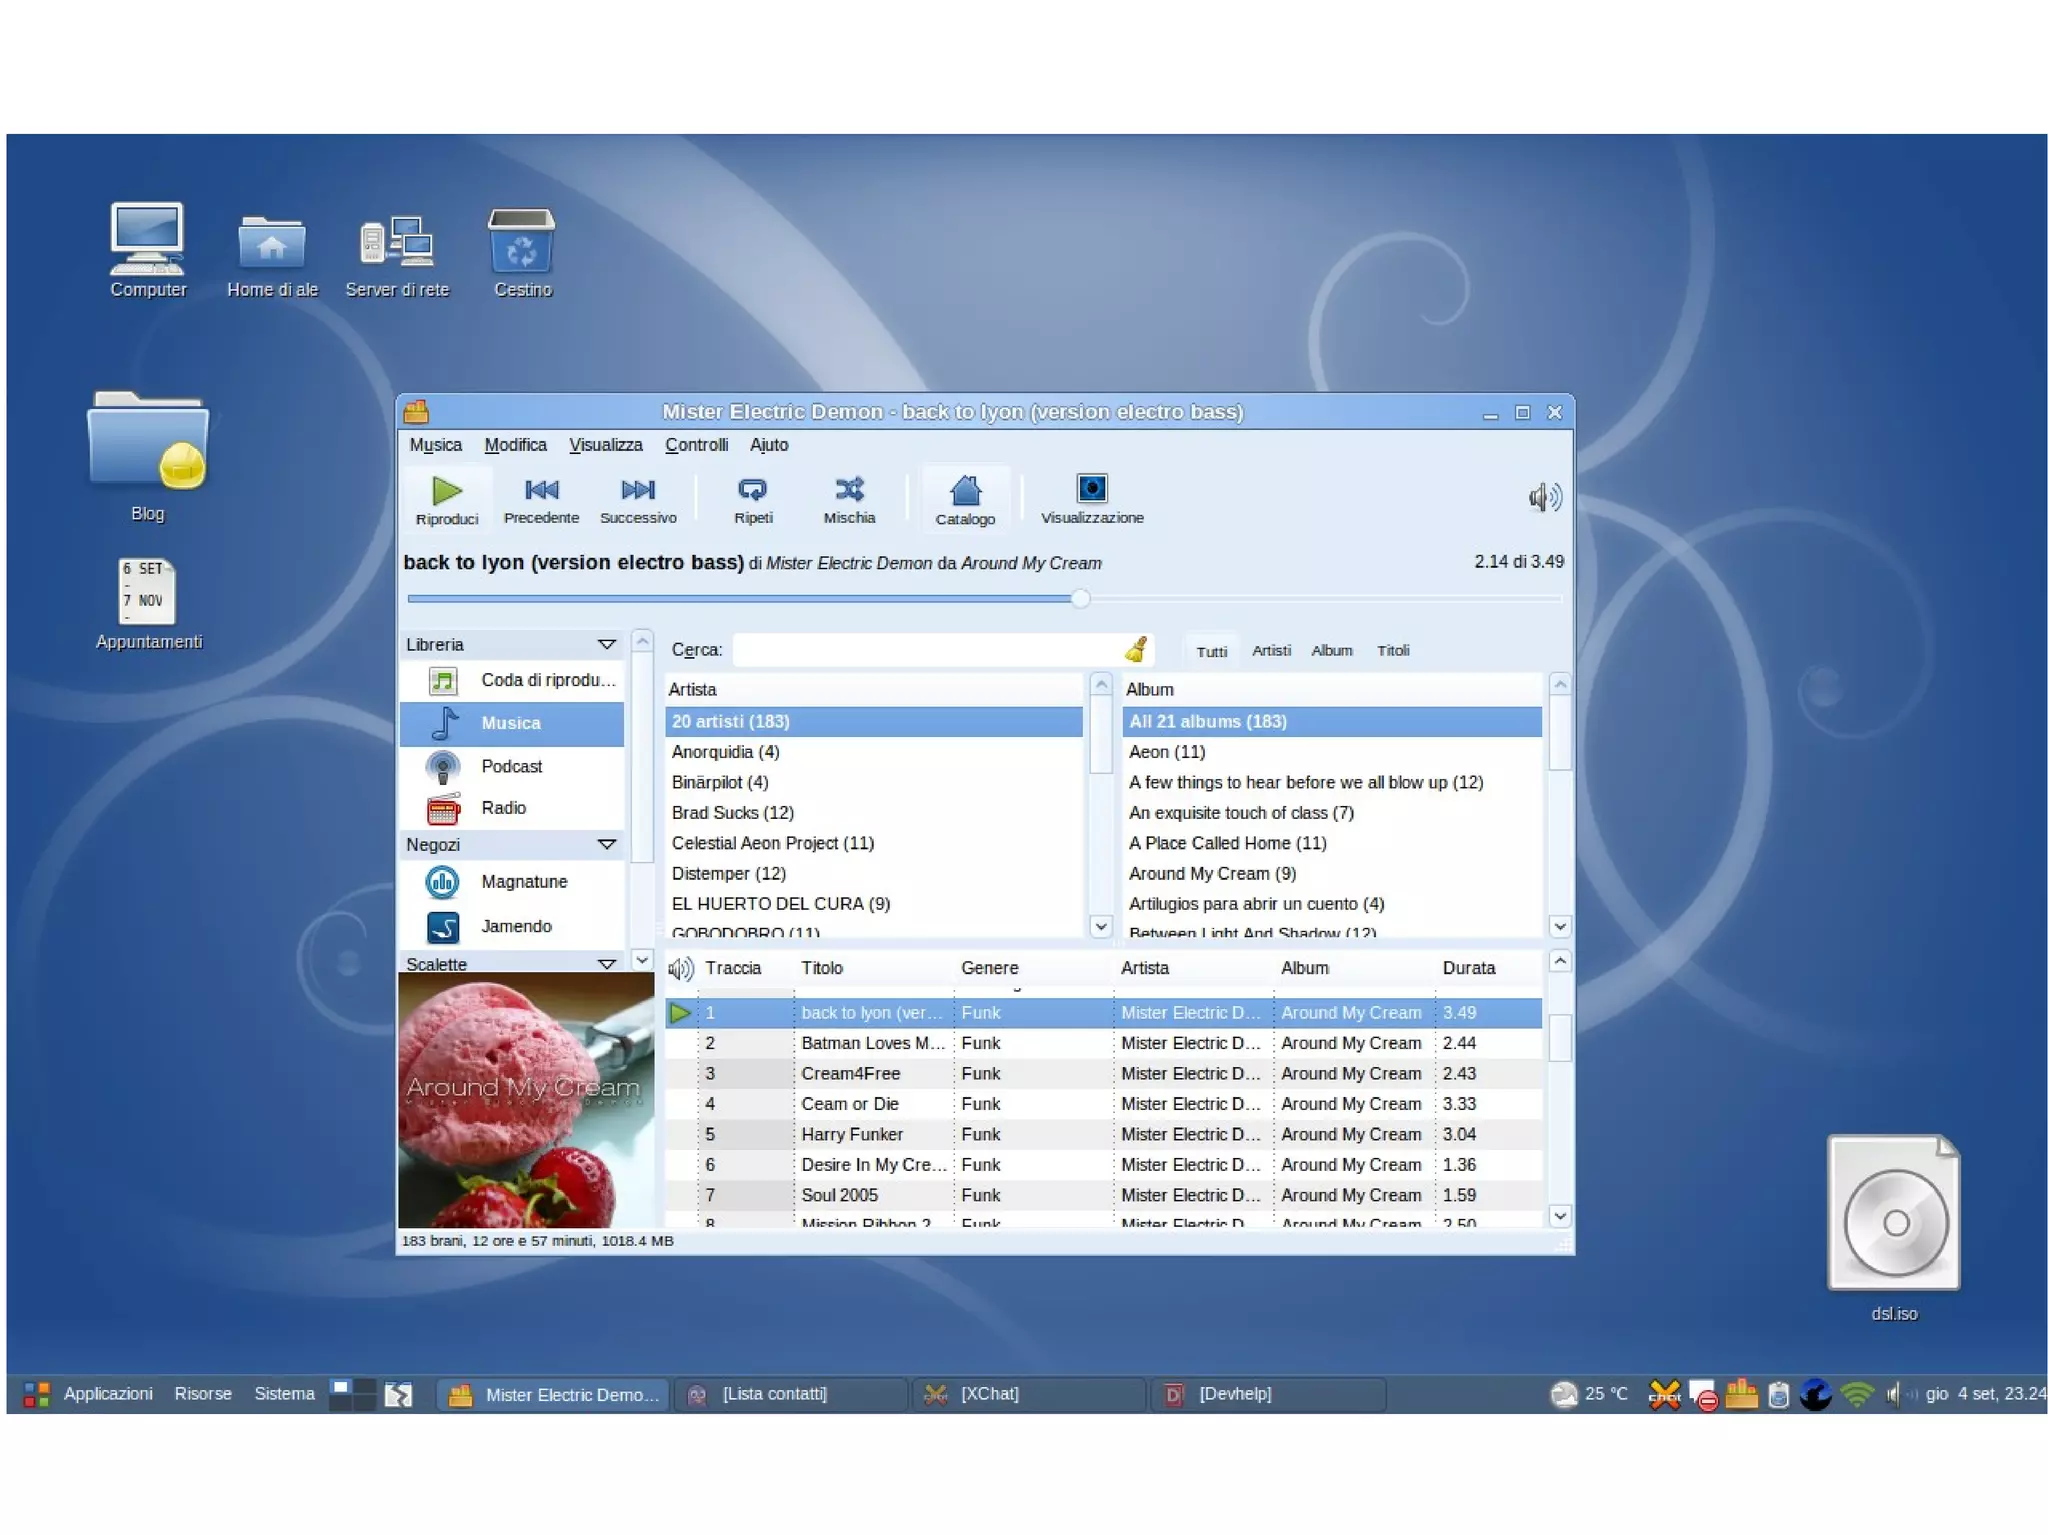Screen dimensions: 2048x1535
Task: Clear search with the broom icon
Action: tap(1136, 650)
